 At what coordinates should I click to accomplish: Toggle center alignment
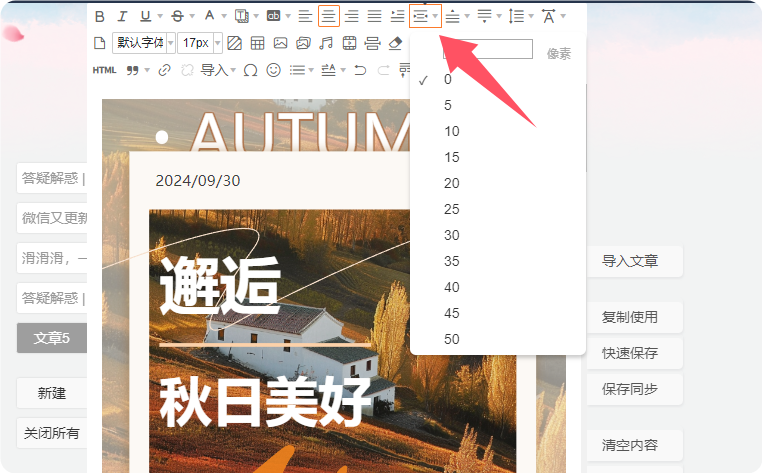[x=329, y=16]
